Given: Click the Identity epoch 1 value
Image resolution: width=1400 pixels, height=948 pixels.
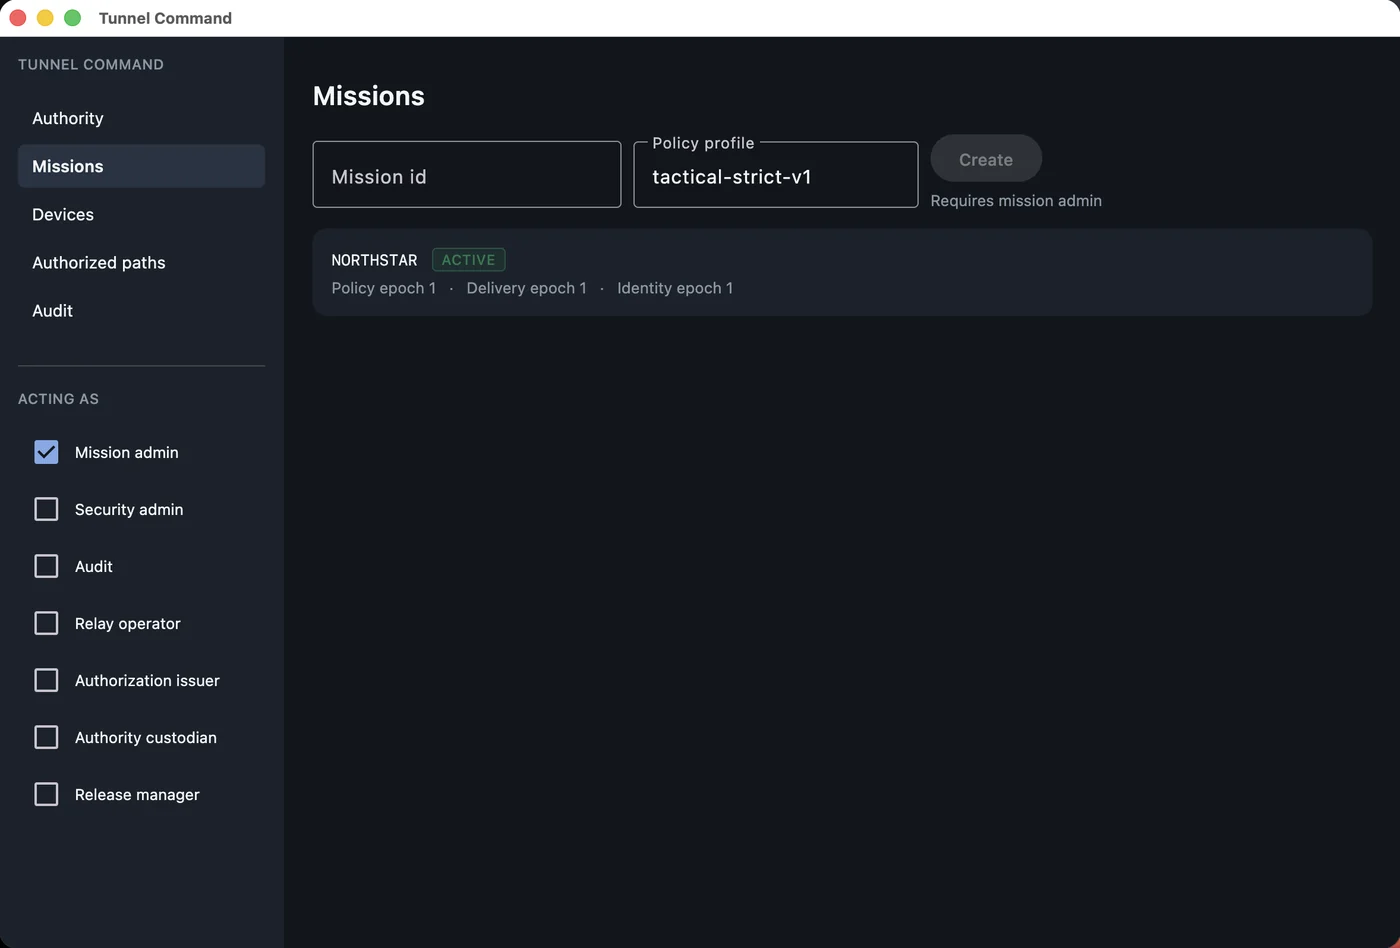Looking at the screenshot, I should tap(675, 288).
